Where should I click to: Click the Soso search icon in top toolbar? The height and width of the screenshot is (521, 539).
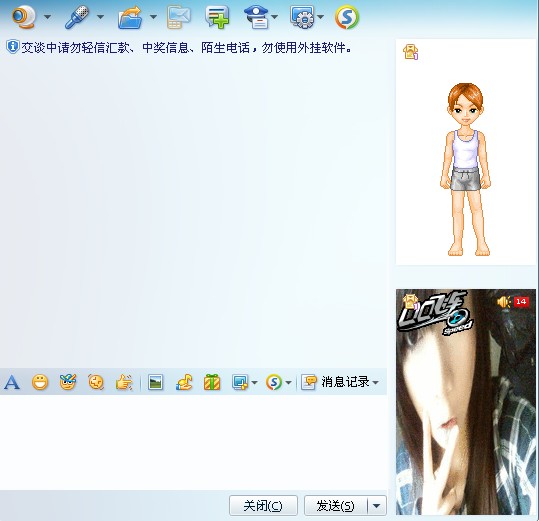coord(347,16)
